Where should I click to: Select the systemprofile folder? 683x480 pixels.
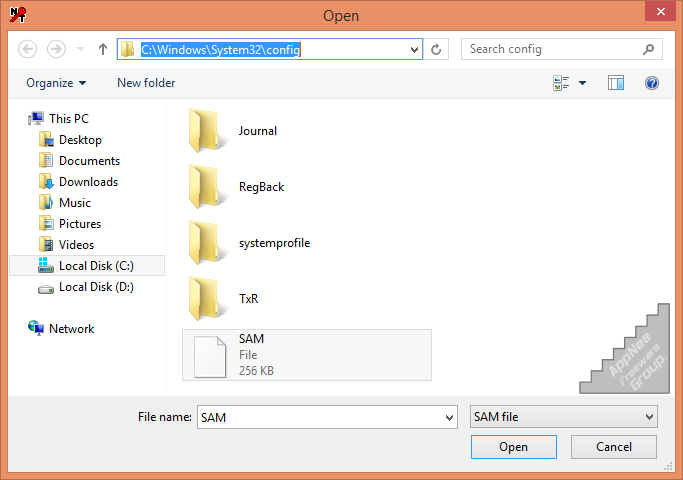pyautogui.click(x=307, y=243)
